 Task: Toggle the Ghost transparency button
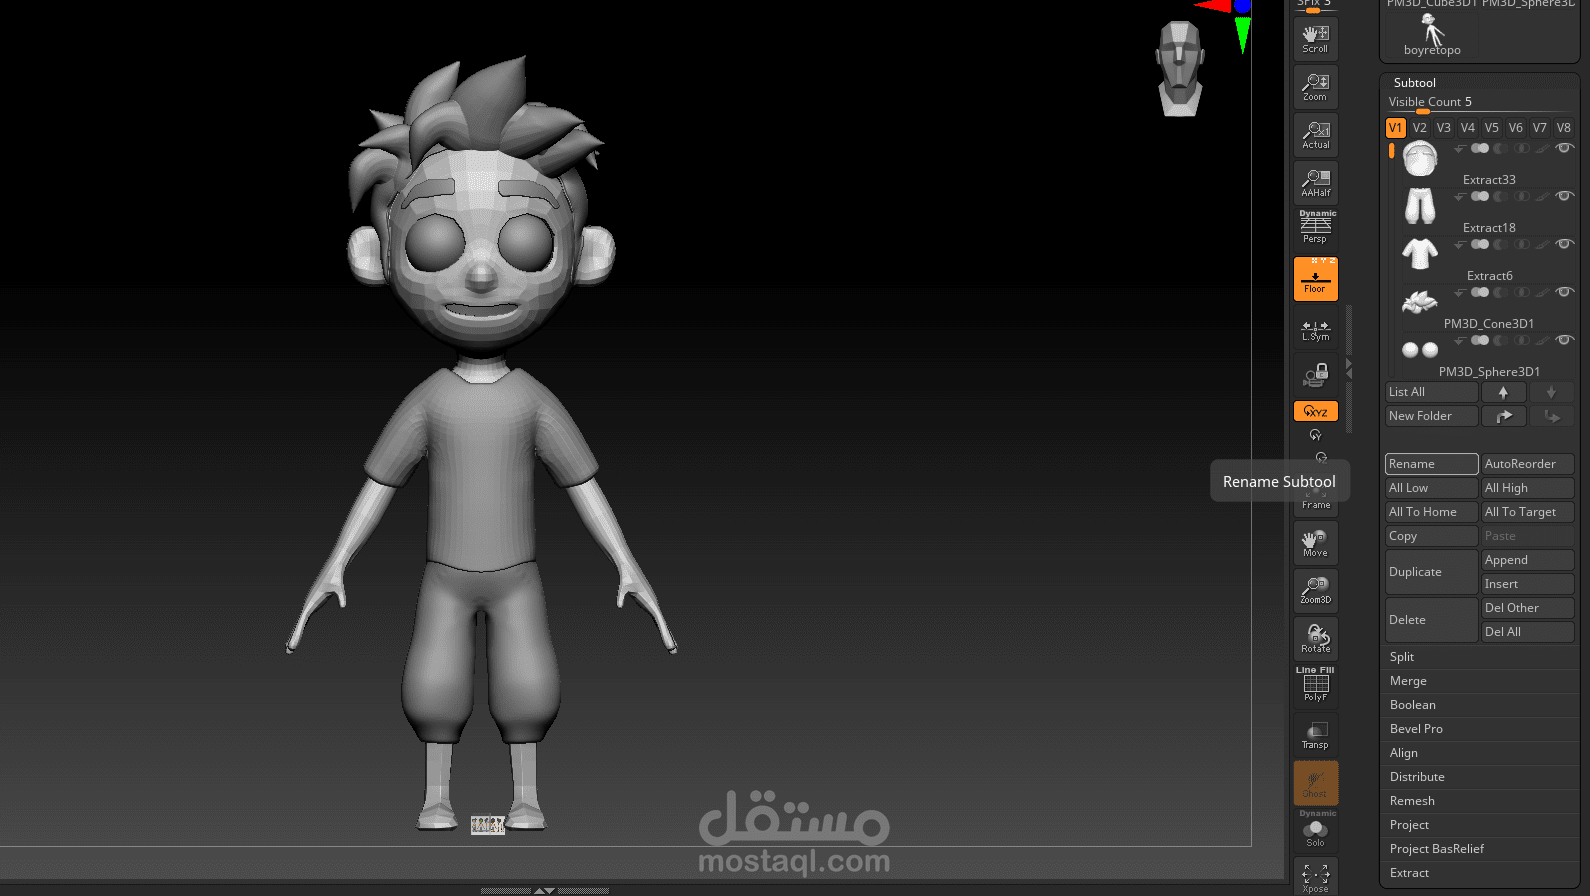click(1315, 783)
